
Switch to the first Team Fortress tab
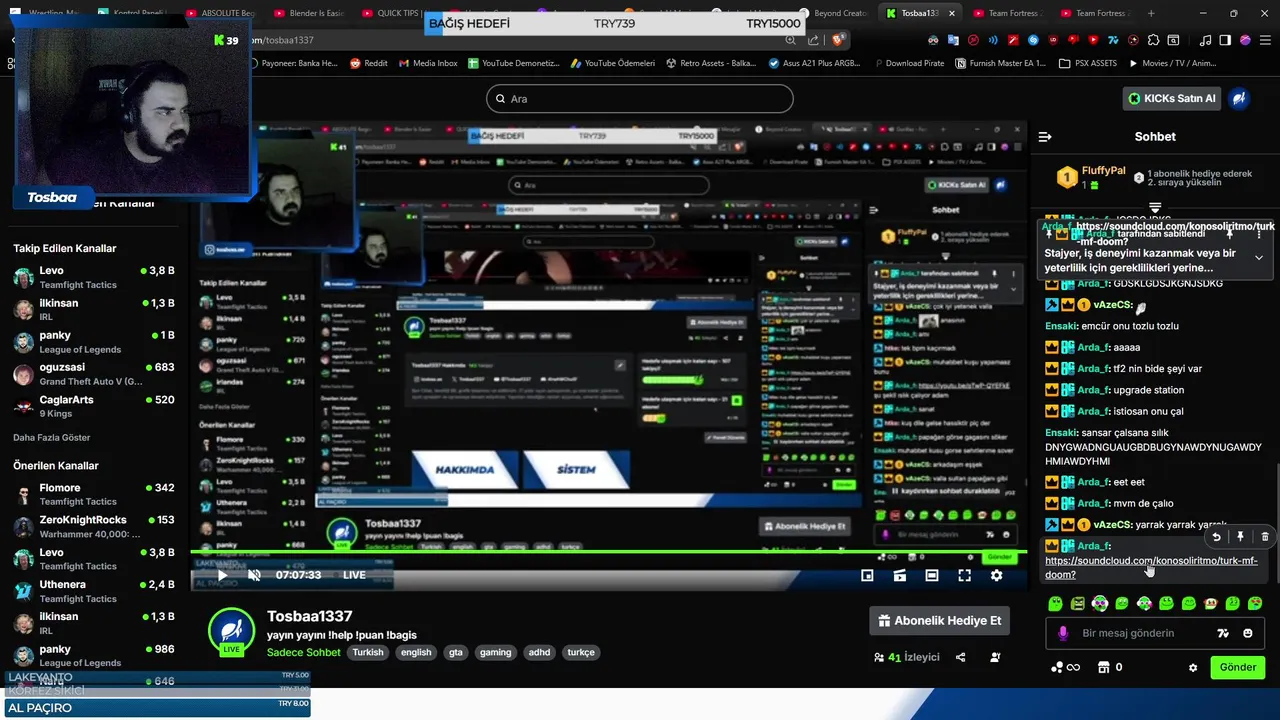pos(1007,13)
